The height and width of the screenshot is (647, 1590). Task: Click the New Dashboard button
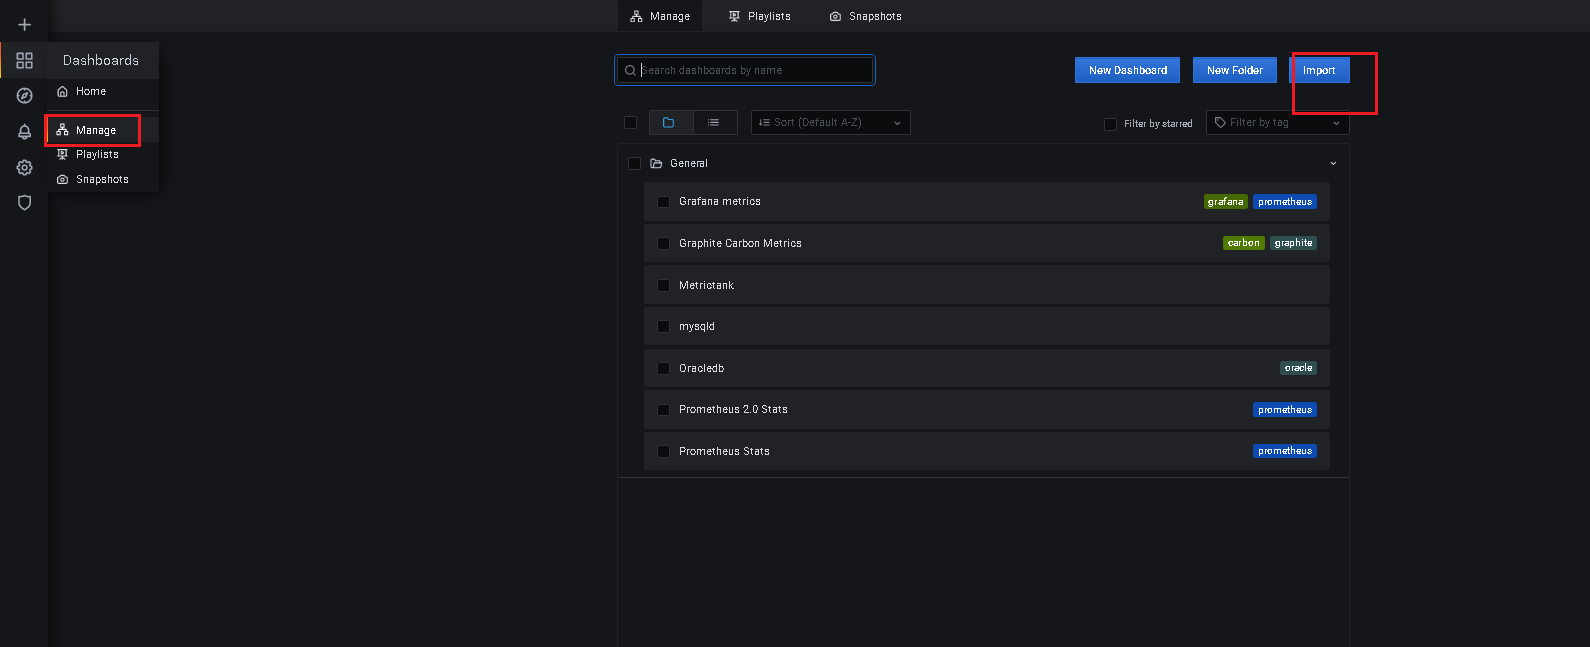point(1127,70)
